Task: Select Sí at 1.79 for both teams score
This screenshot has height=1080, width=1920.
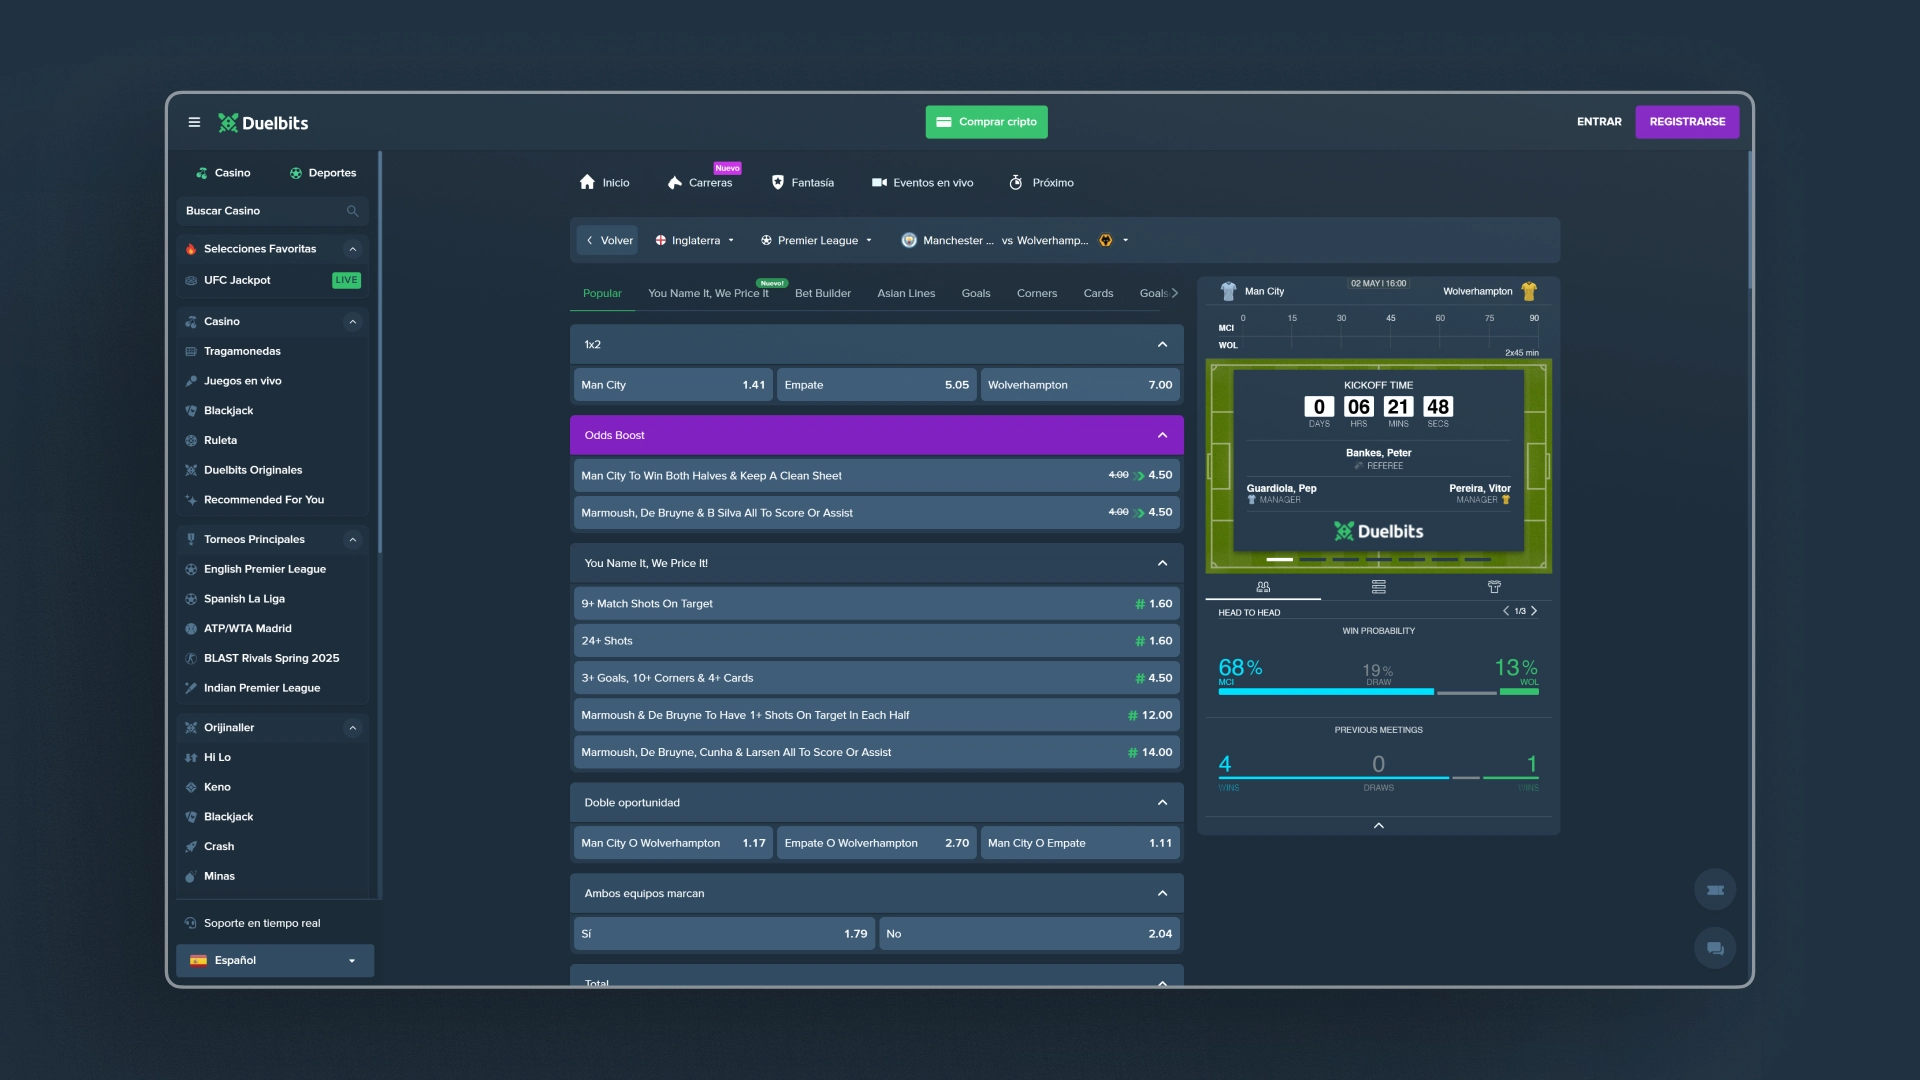Action: (x=724, y=934)
